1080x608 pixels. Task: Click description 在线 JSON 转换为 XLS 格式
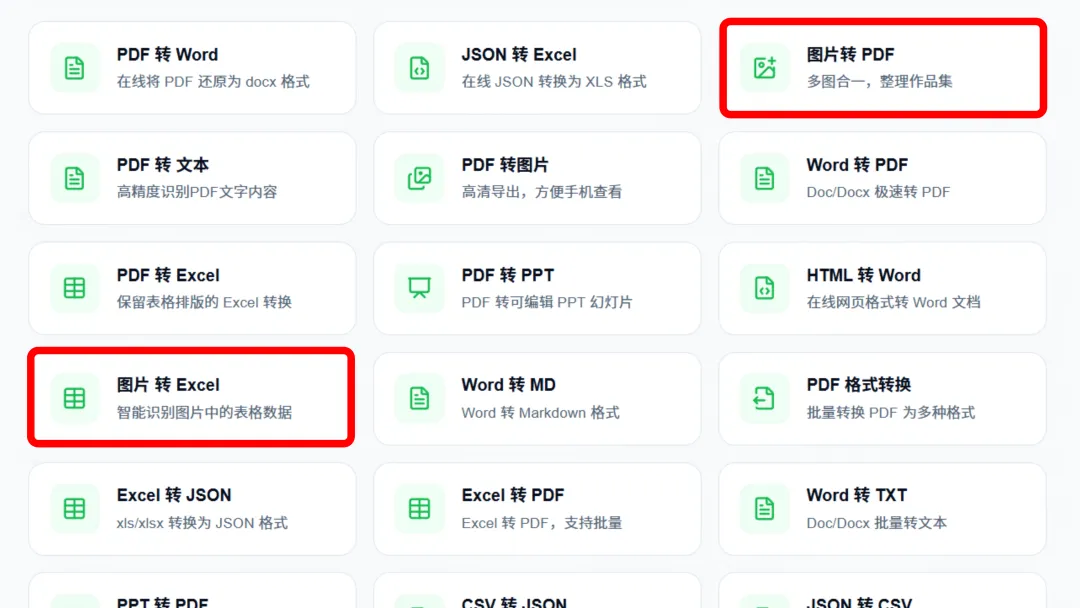554,81
